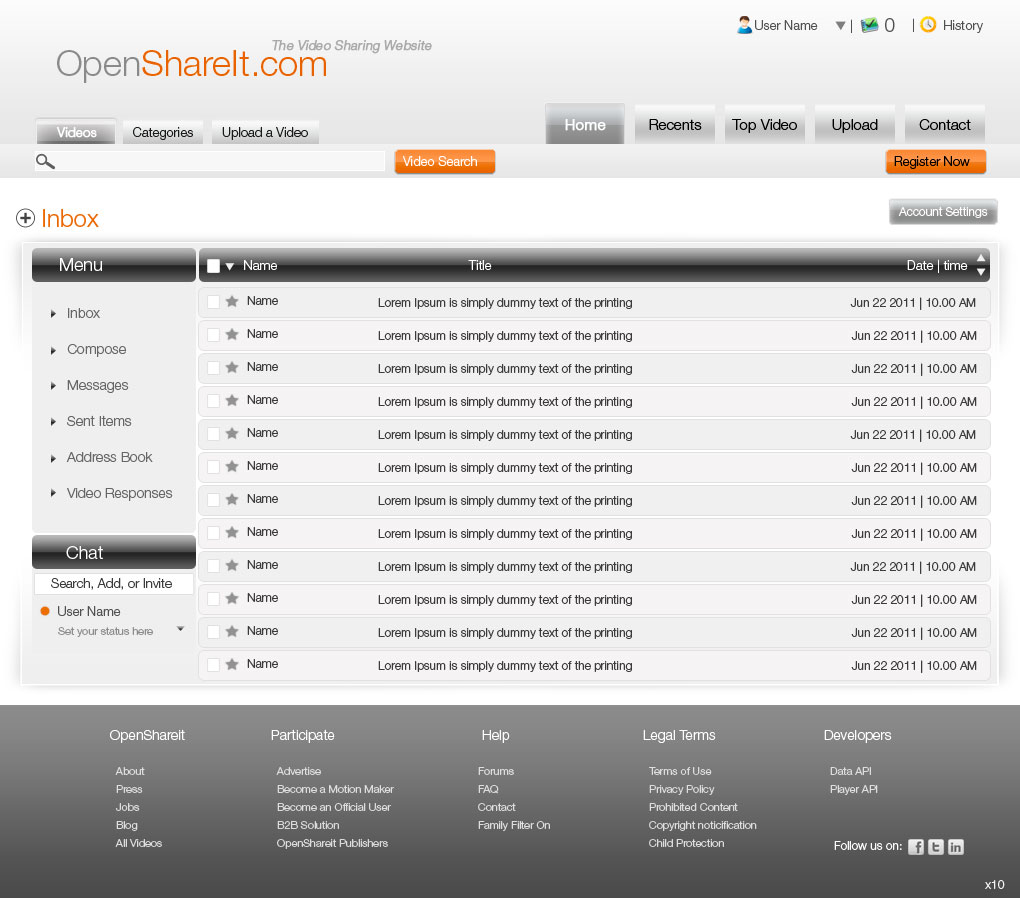Image resolution: width=1020 pixels, height=898 pixels.
Task: Open the LinkedIn follow icon
Action: coord(956,847)
